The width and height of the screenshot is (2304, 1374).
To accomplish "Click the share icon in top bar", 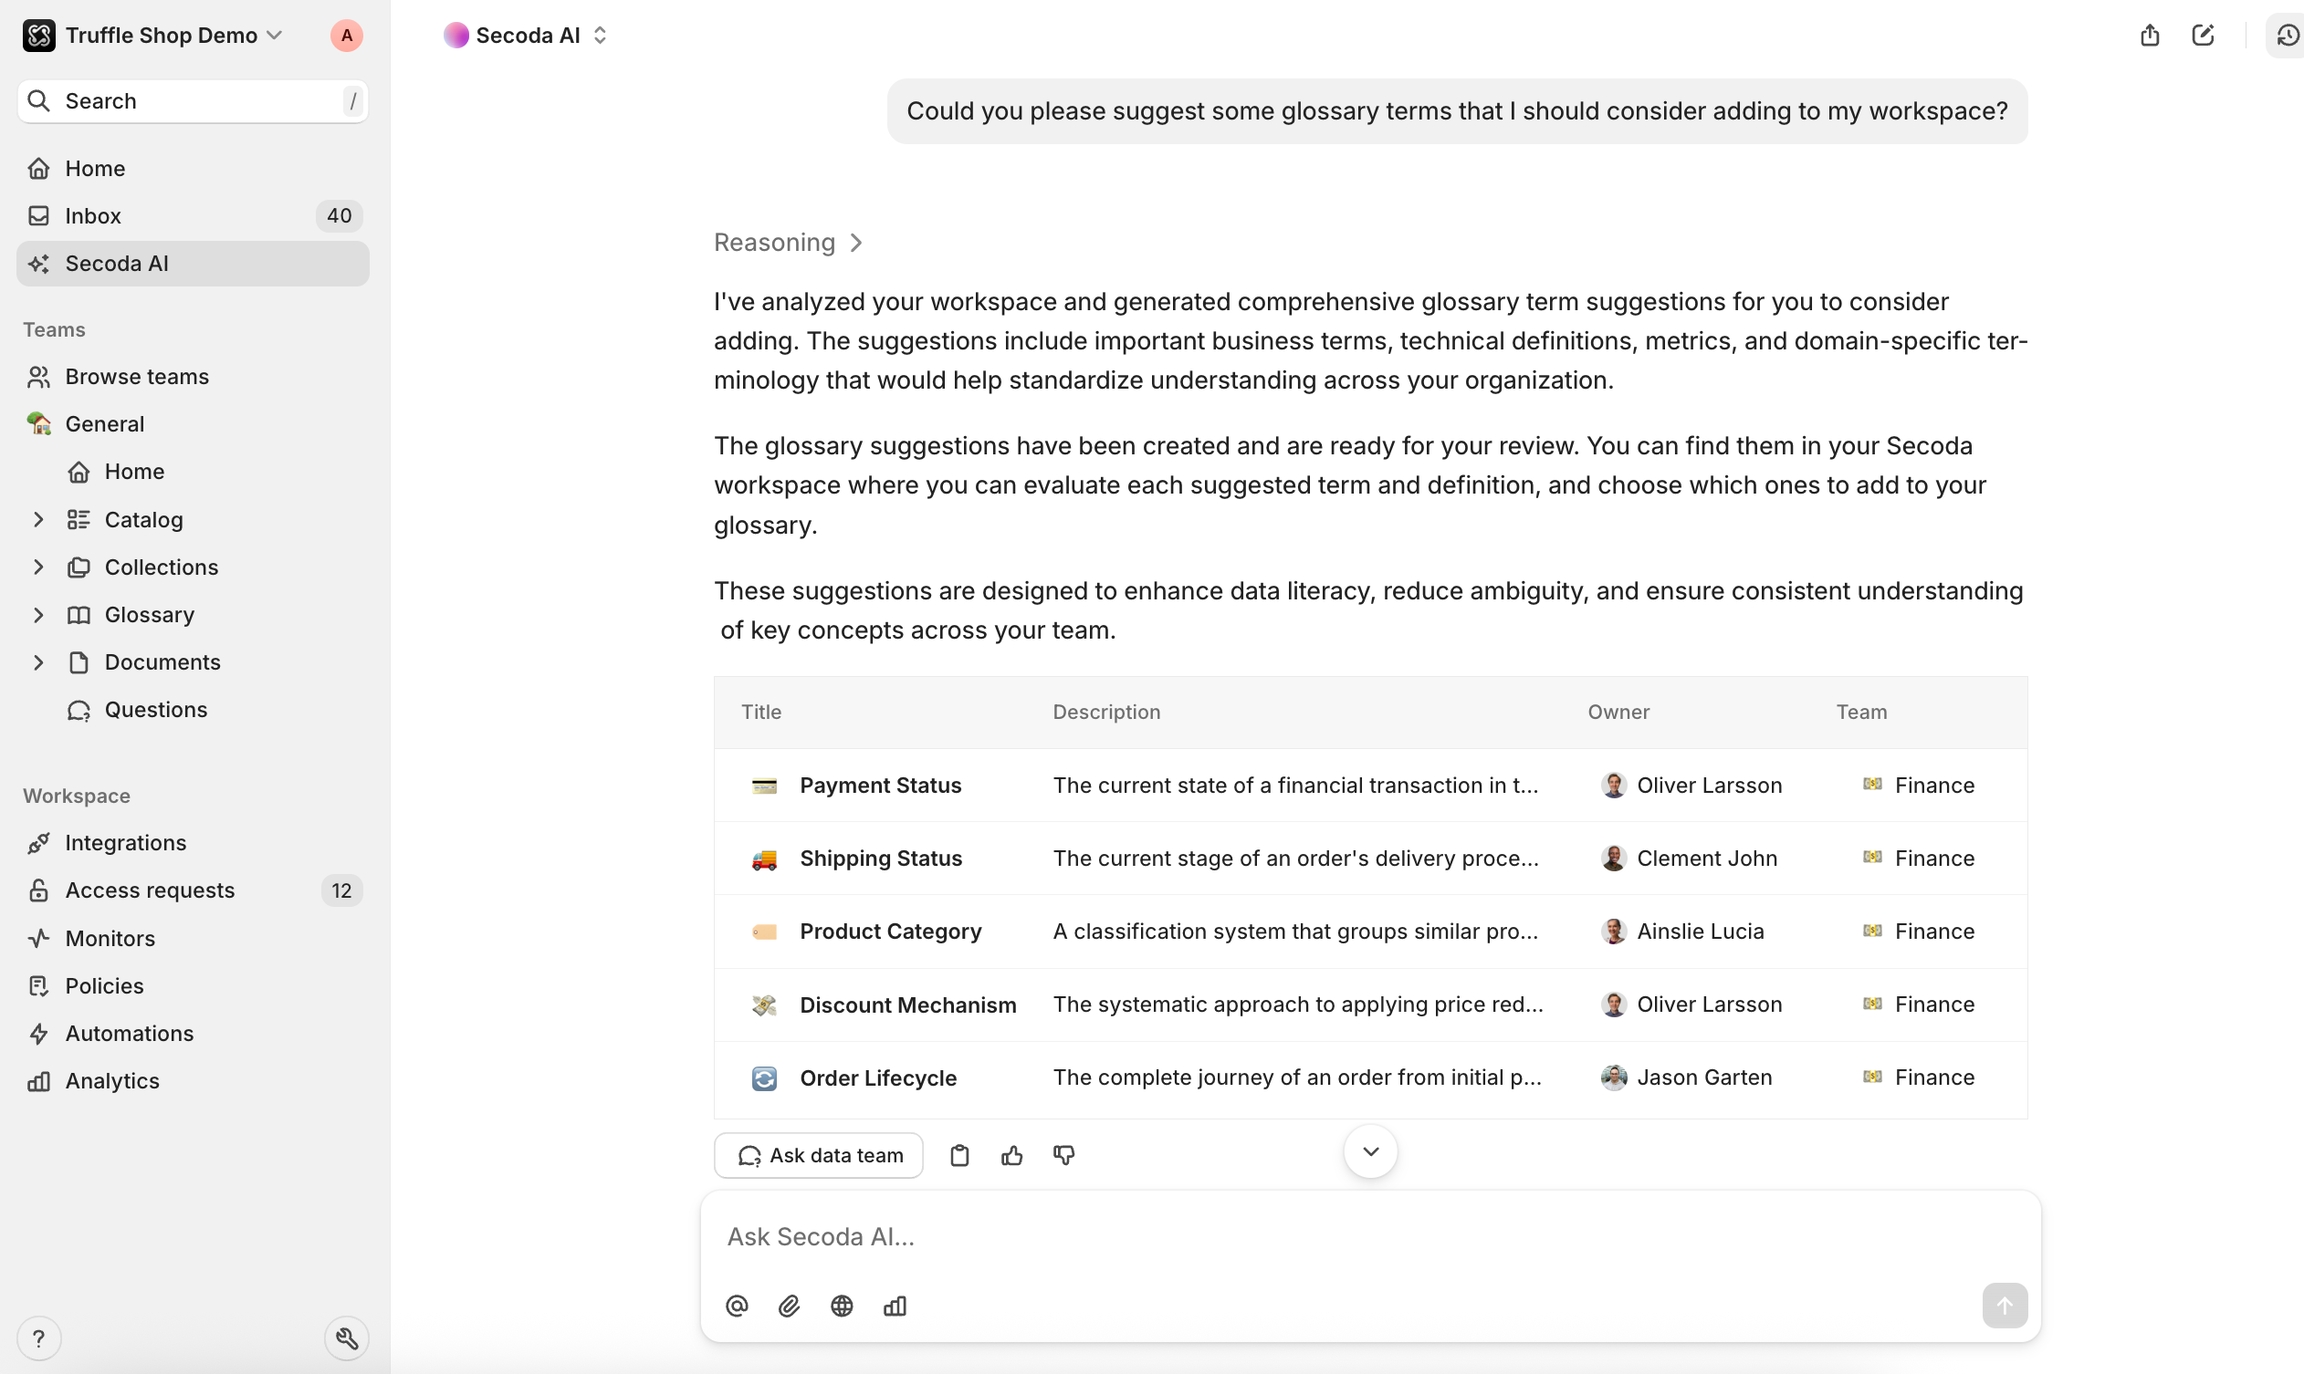I will 2150,36.
